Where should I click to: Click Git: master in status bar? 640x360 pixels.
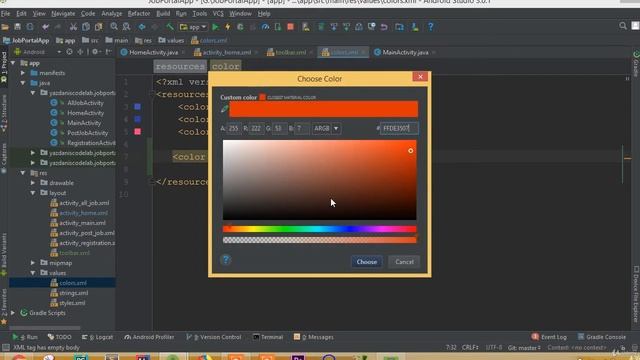[524, 348]
